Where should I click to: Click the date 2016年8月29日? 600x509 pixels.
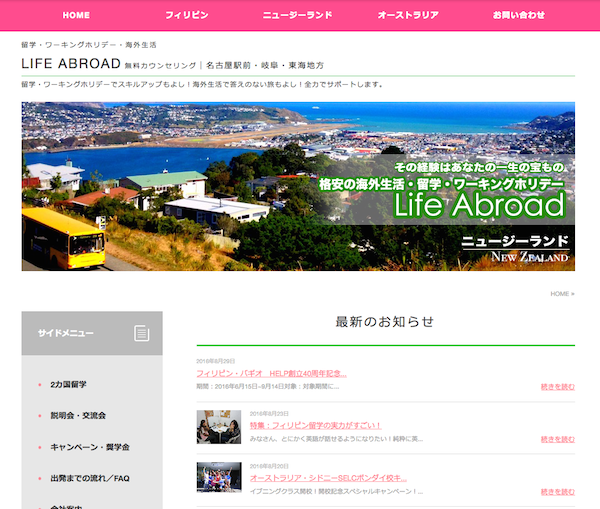[215, 361]
